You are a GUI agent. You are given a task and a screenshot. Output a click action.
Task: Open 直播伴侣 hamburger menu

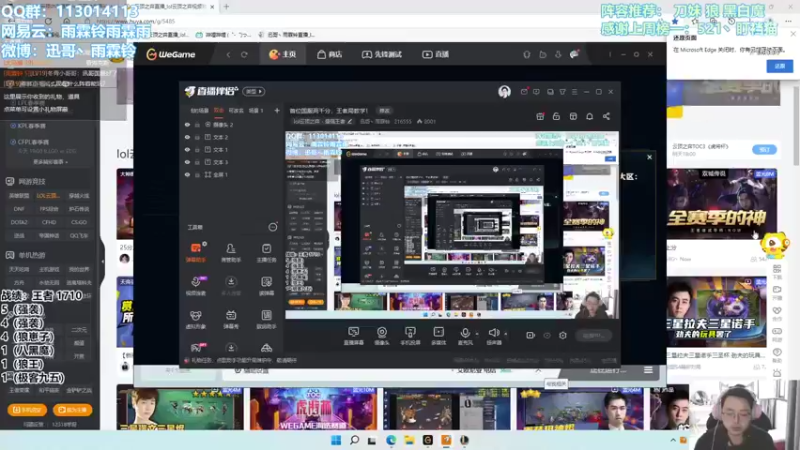pos(574,92)
